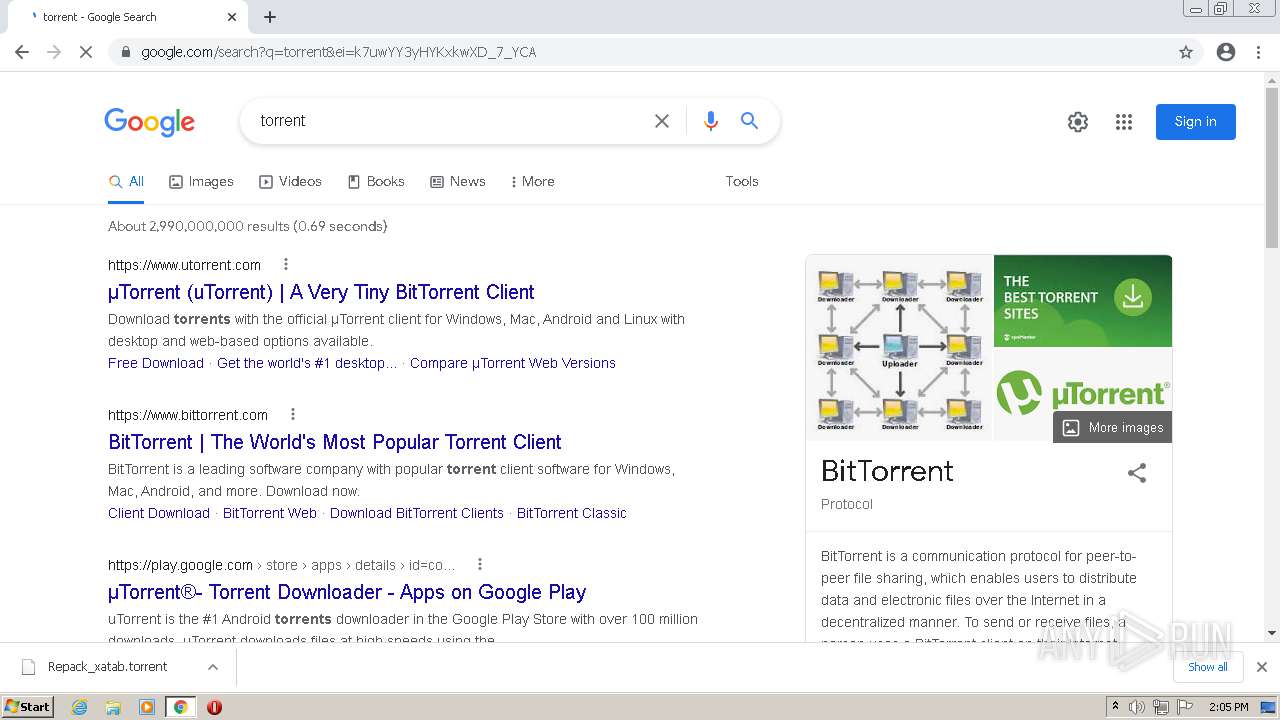Open the network icon in the tray
Viewport: 1280px width, 720px height.
[1161, 707]
